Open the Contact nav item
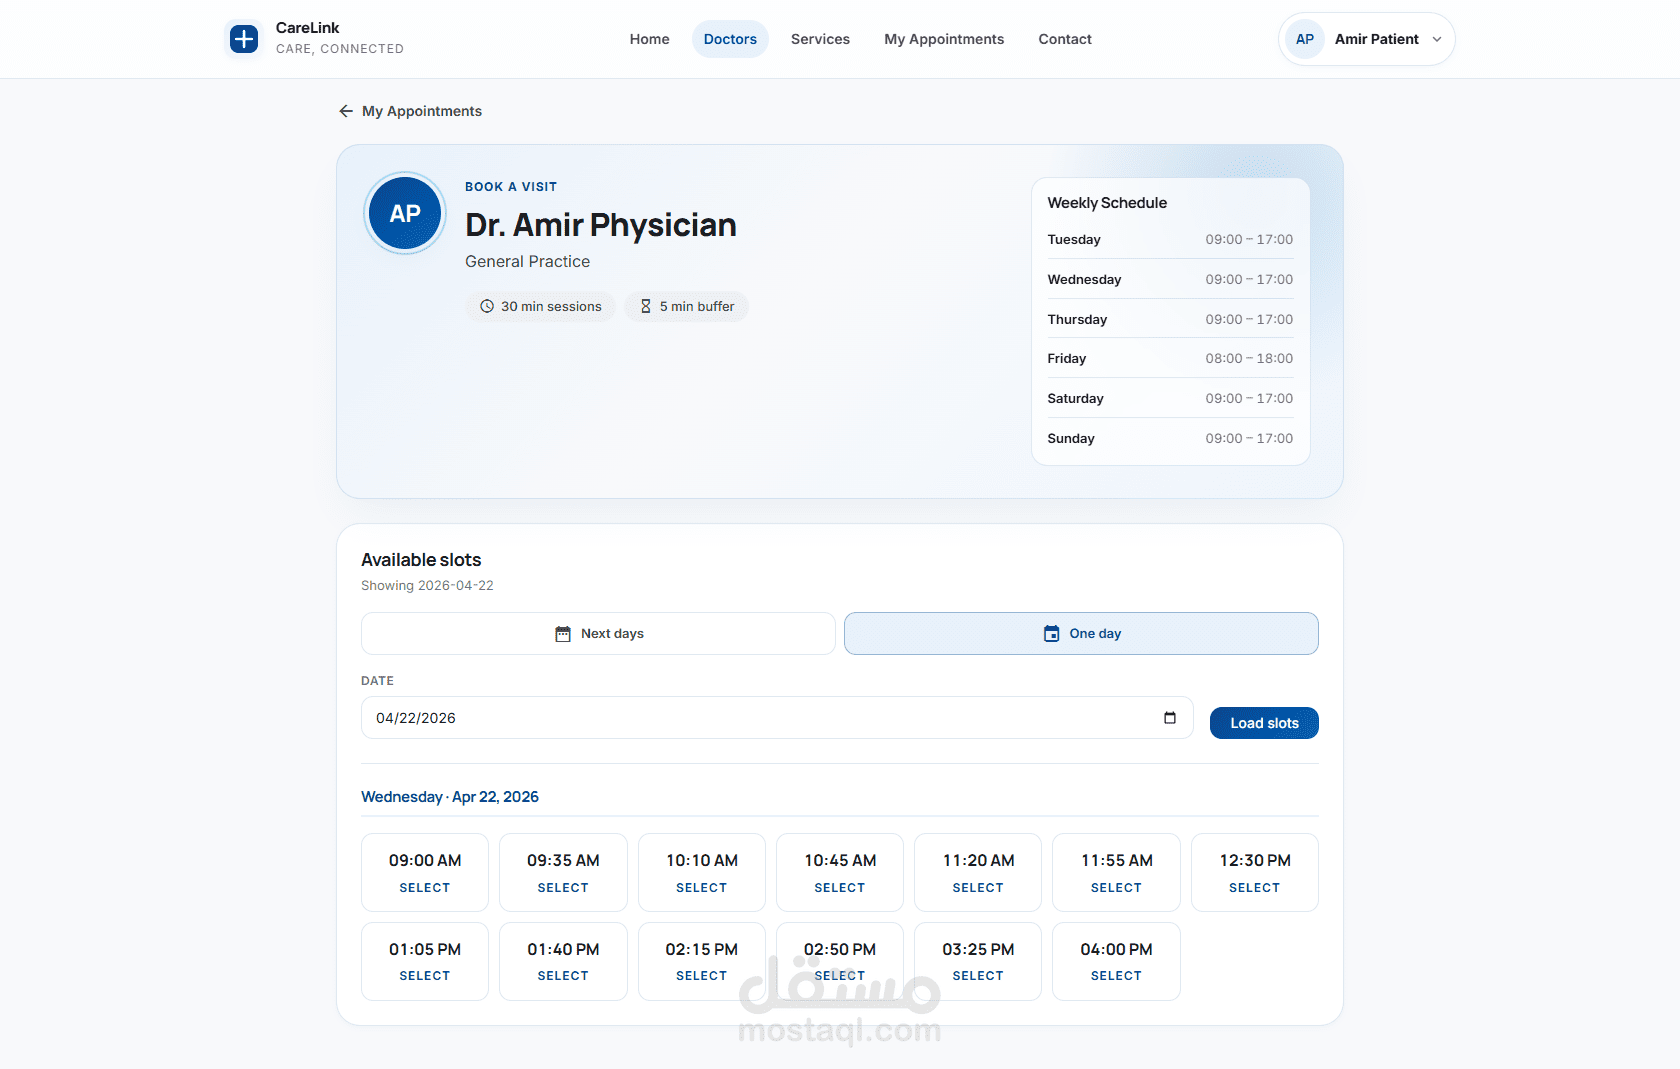The height and width of the screenshot is (1069, 1680). [x=1065, y=39]
